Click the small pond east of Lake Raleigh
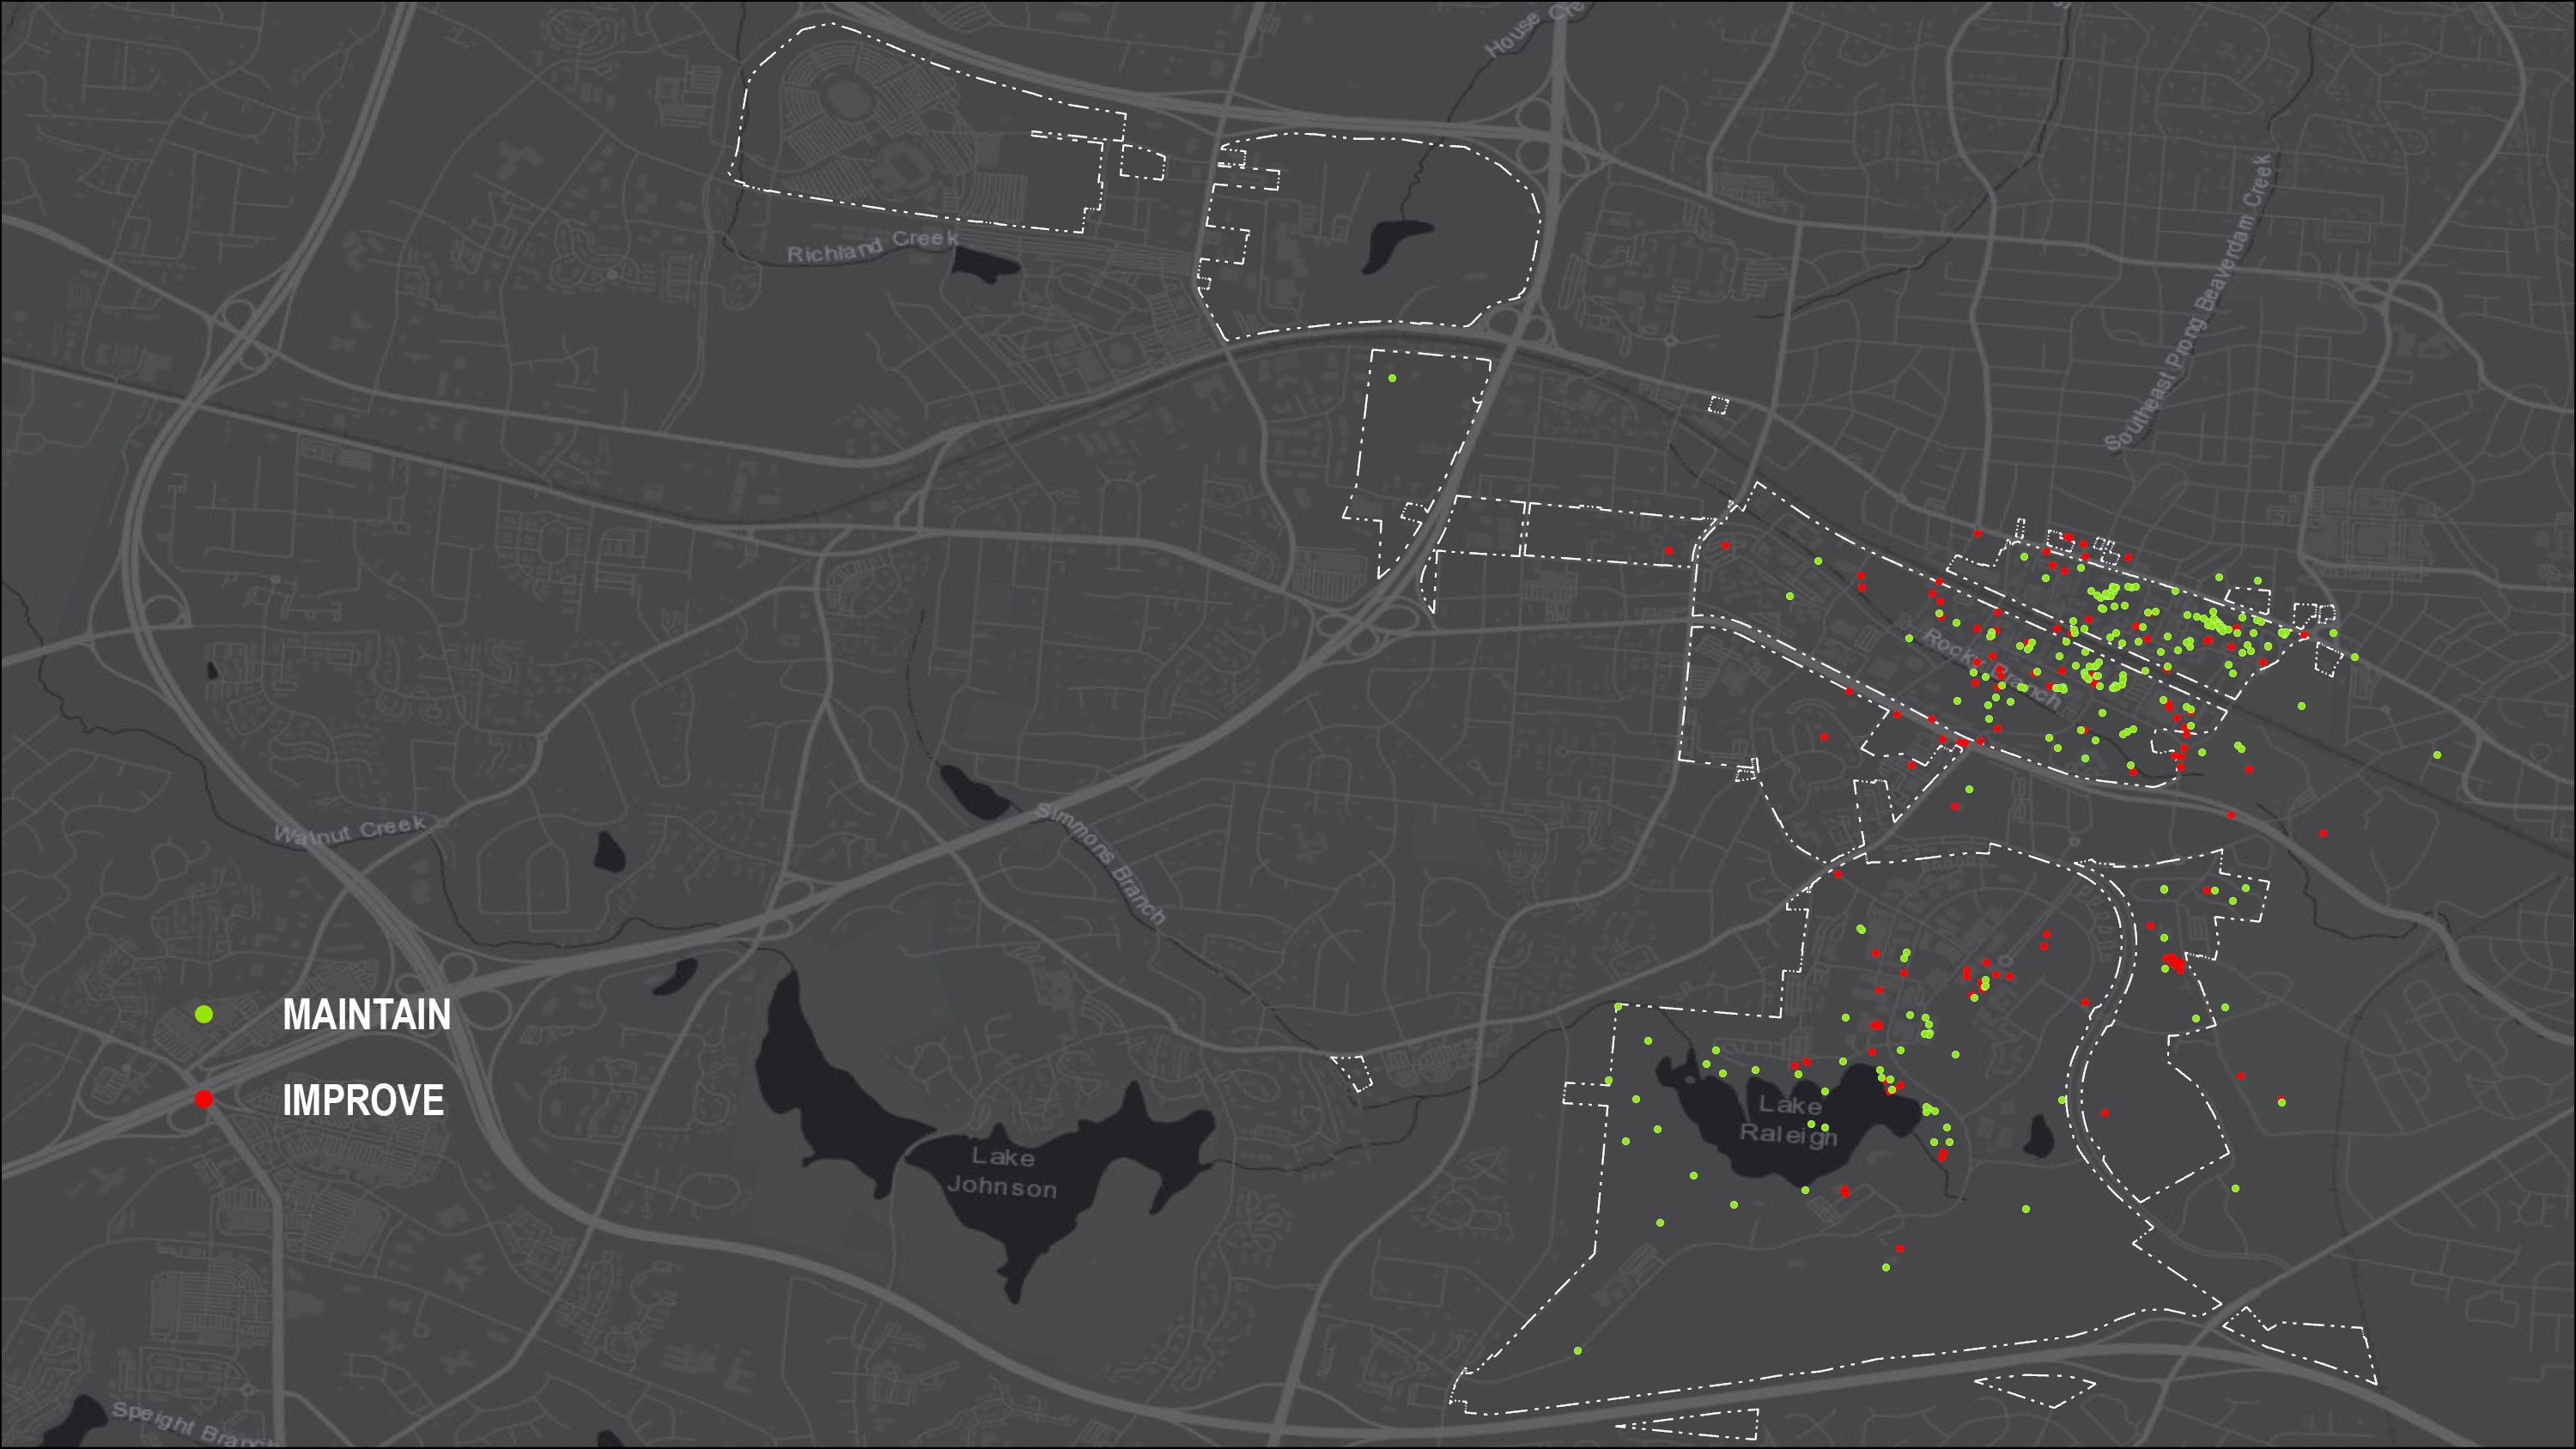Screen dimensions: 2576x1449 point(2039,1137)
